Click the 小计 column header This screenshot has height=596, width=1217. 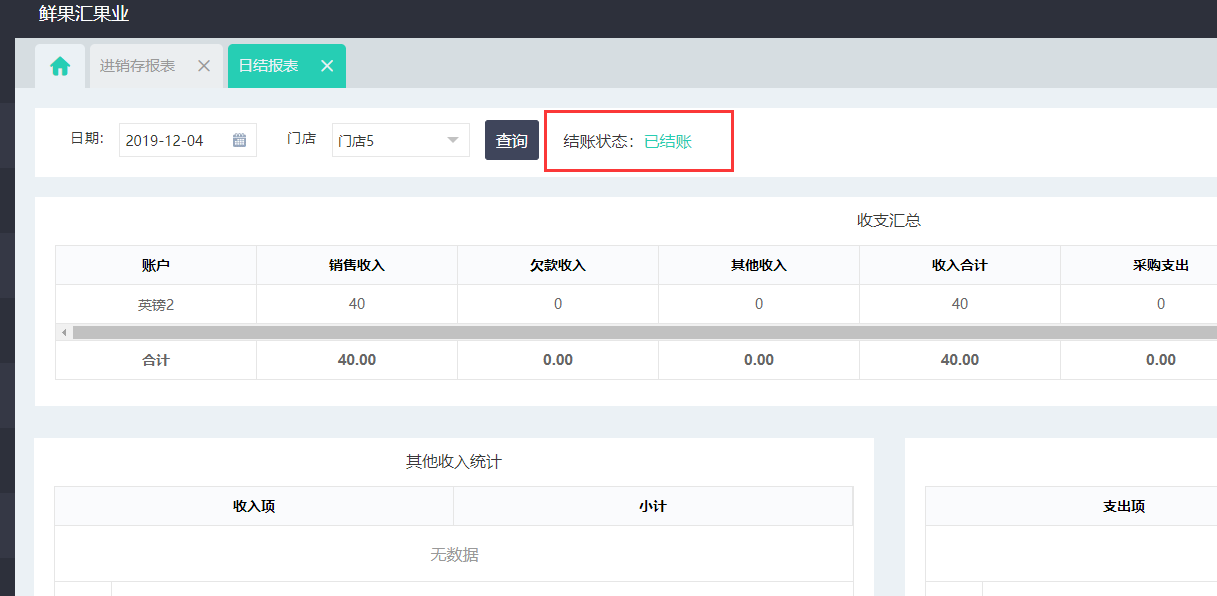tap(653, 506)
